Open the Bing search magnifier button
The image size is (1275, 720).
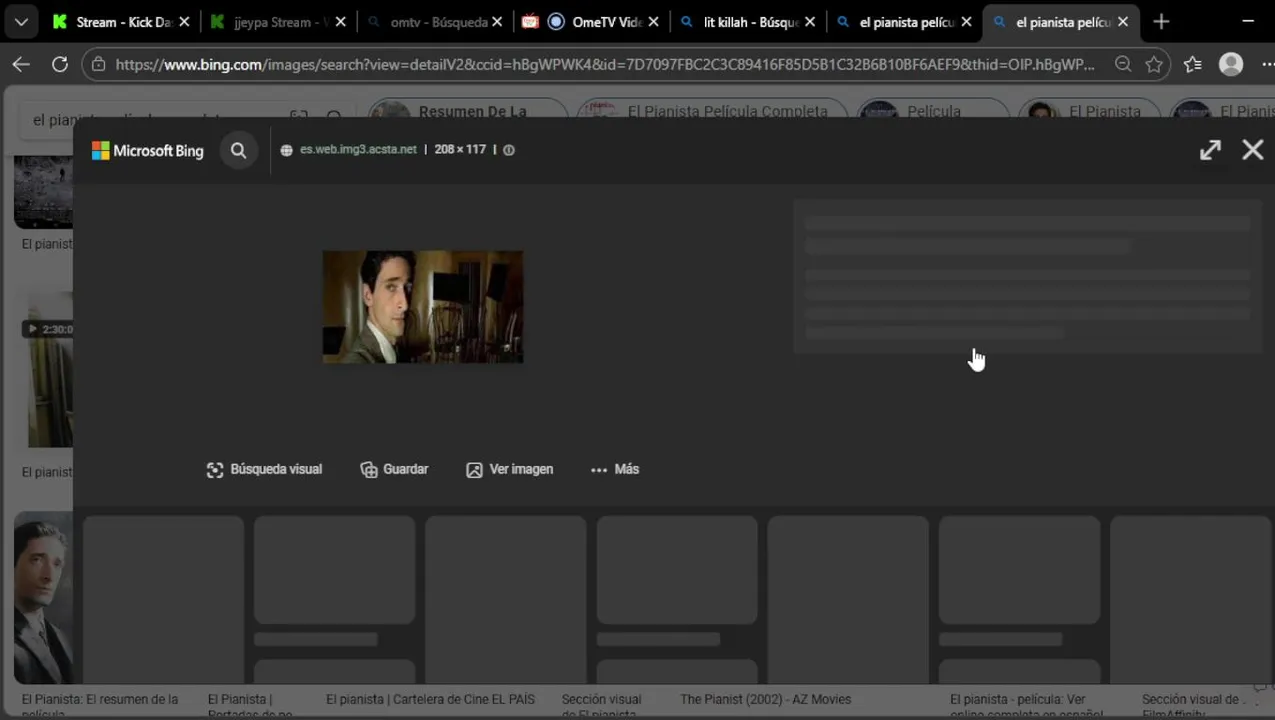(x=238, y=150)
